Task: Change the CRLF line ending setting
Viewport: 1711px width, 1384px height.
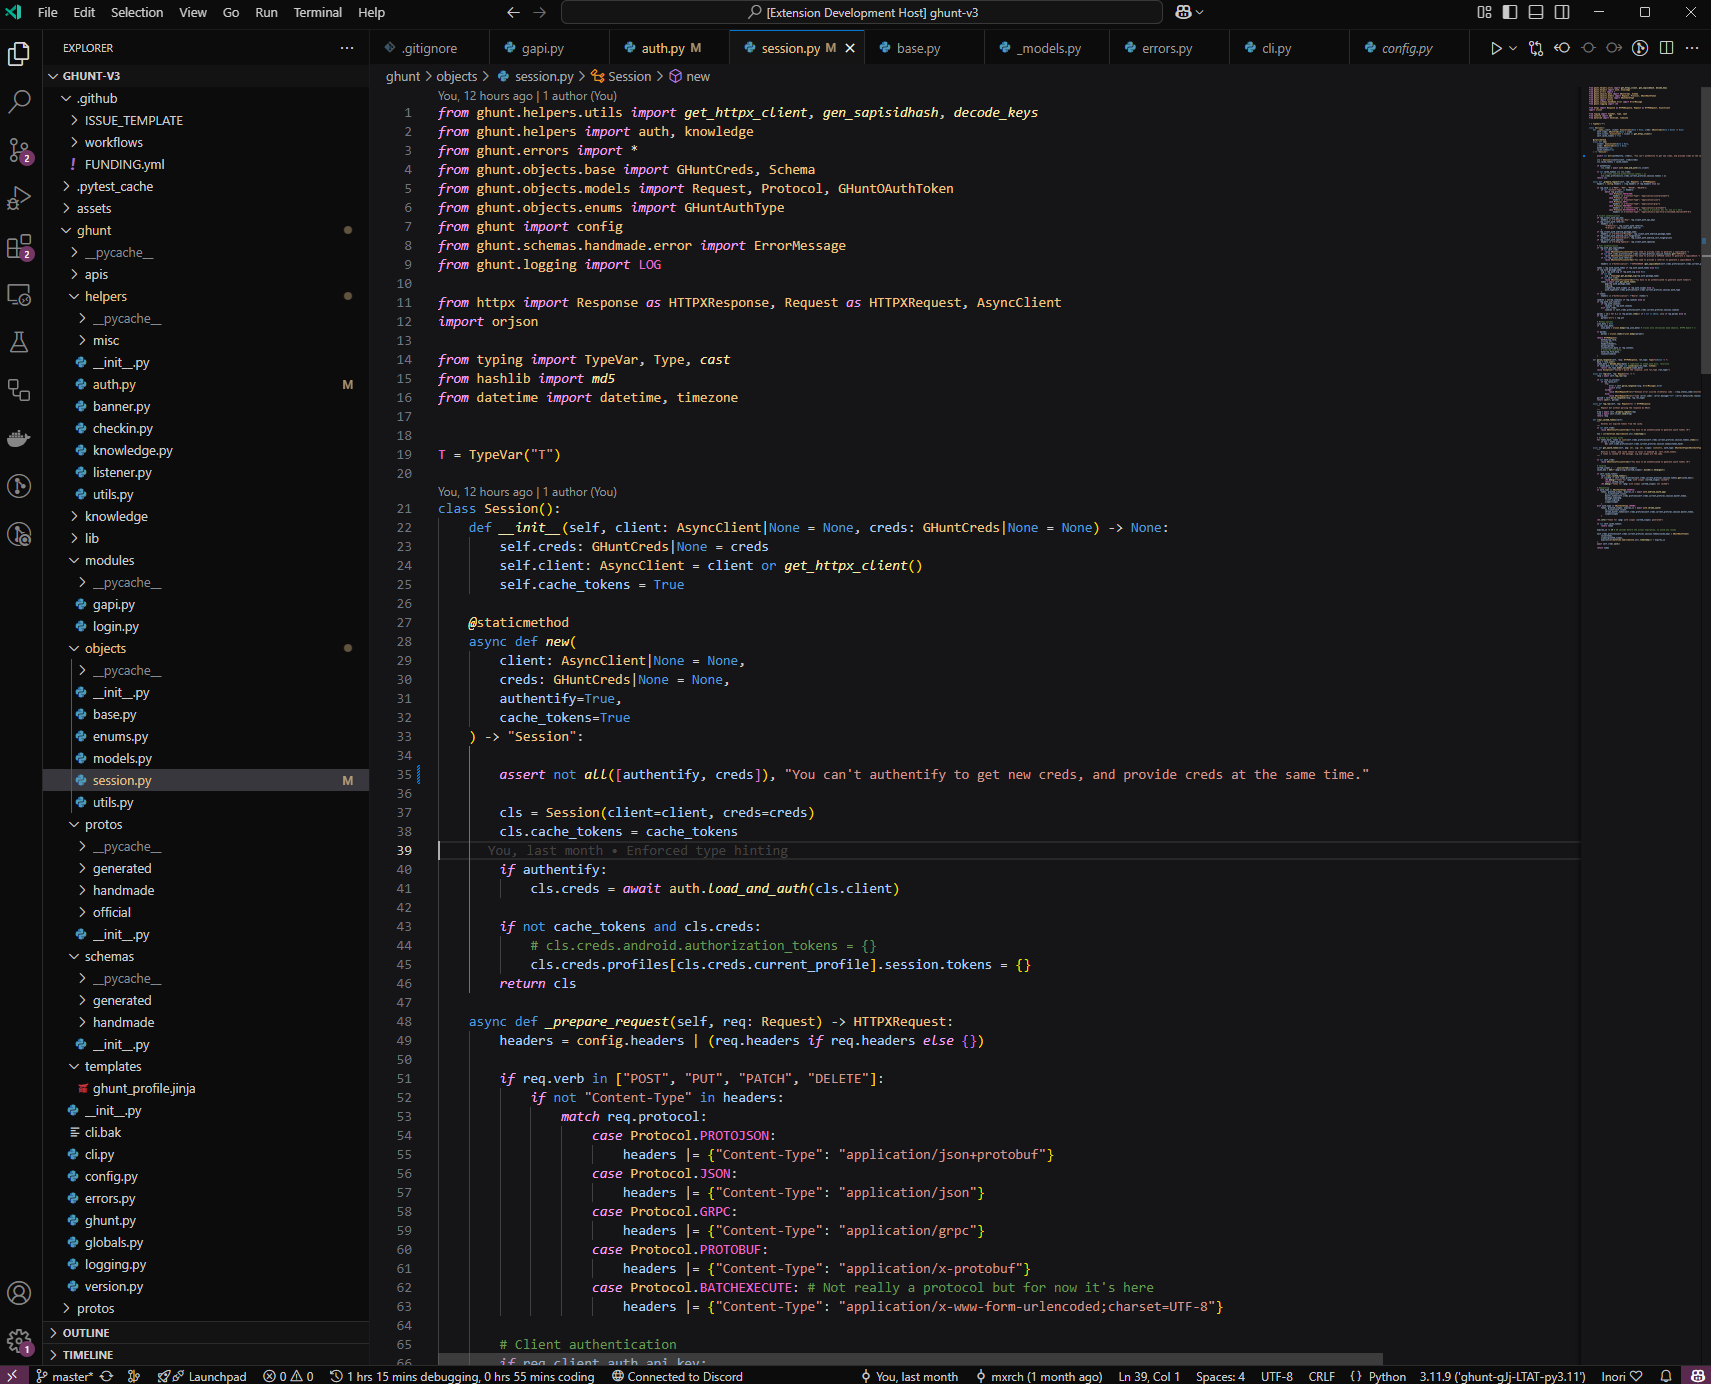Action: click(x=1321, y=1376)
